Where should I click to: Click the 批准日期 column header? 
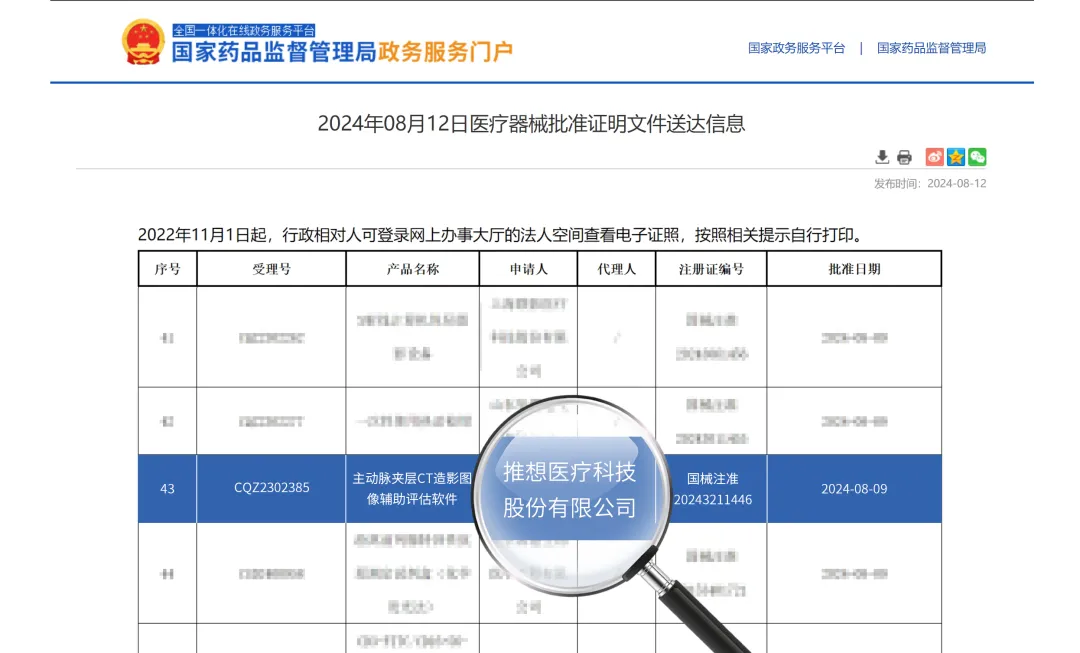pos(854,269)
